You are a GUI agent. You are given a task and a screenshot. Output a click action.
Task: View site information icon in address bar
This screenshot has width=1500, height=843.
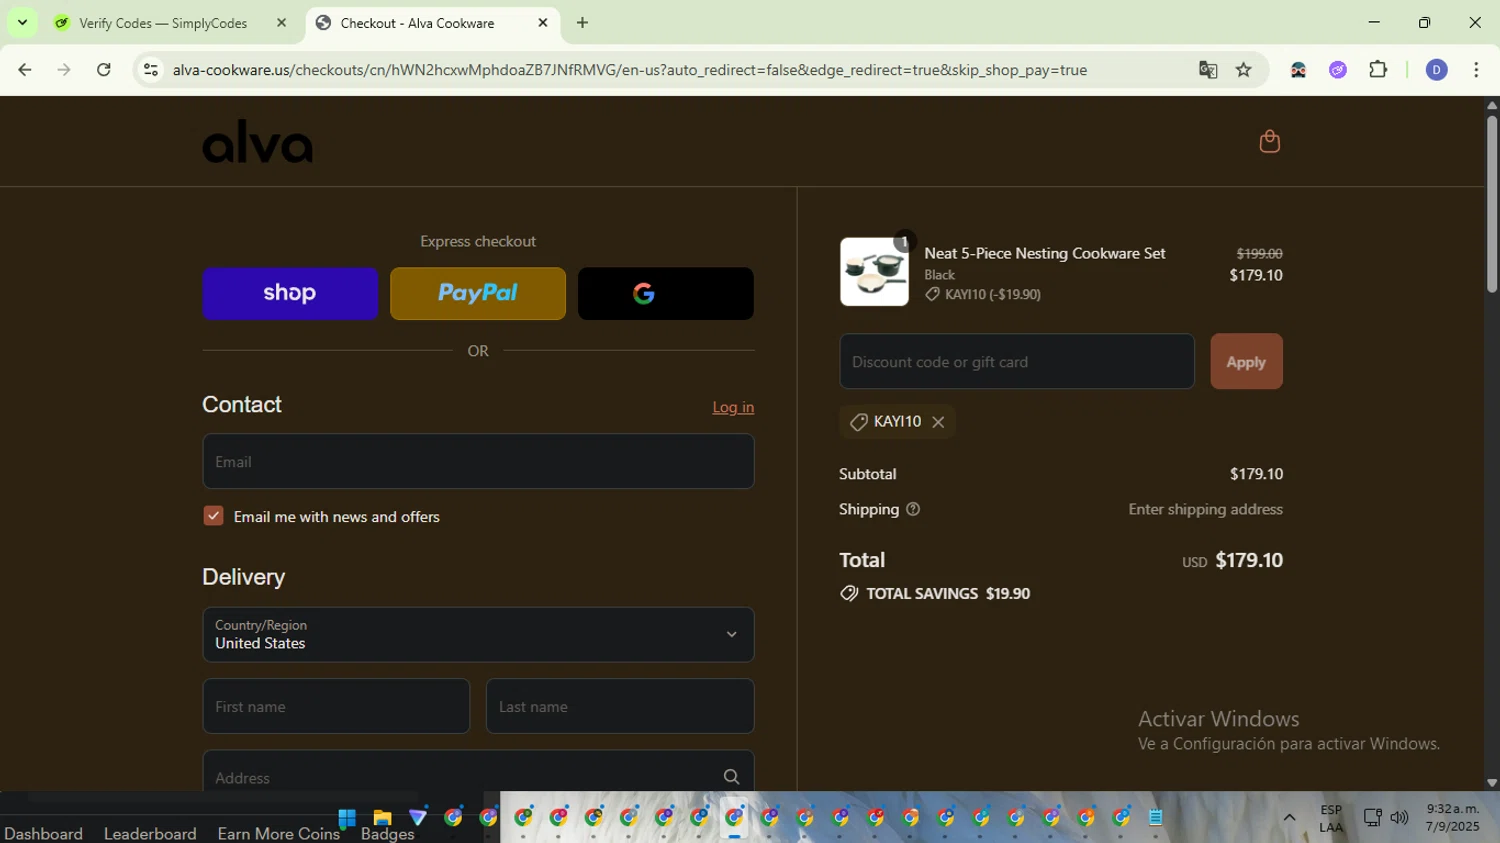pos(151,70)
